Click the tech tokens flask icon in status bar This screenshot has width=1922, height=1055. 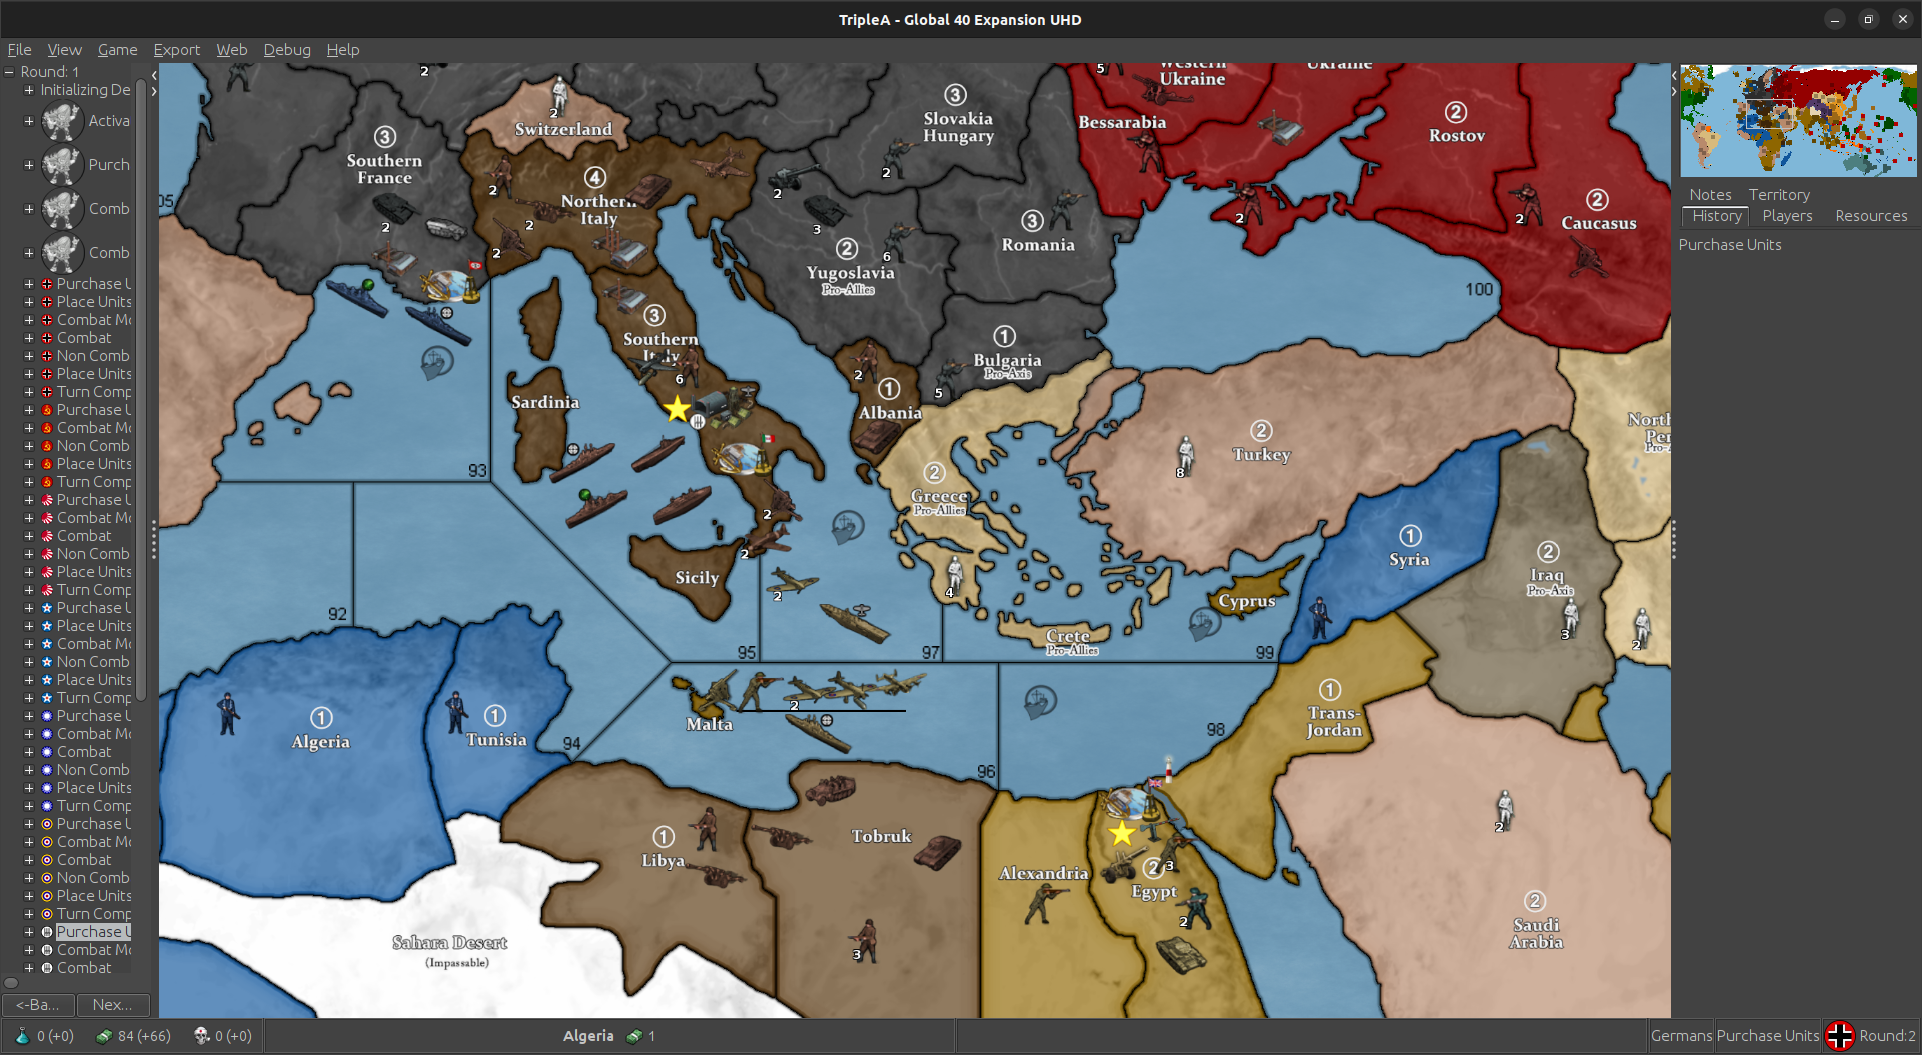[22, 1036]
